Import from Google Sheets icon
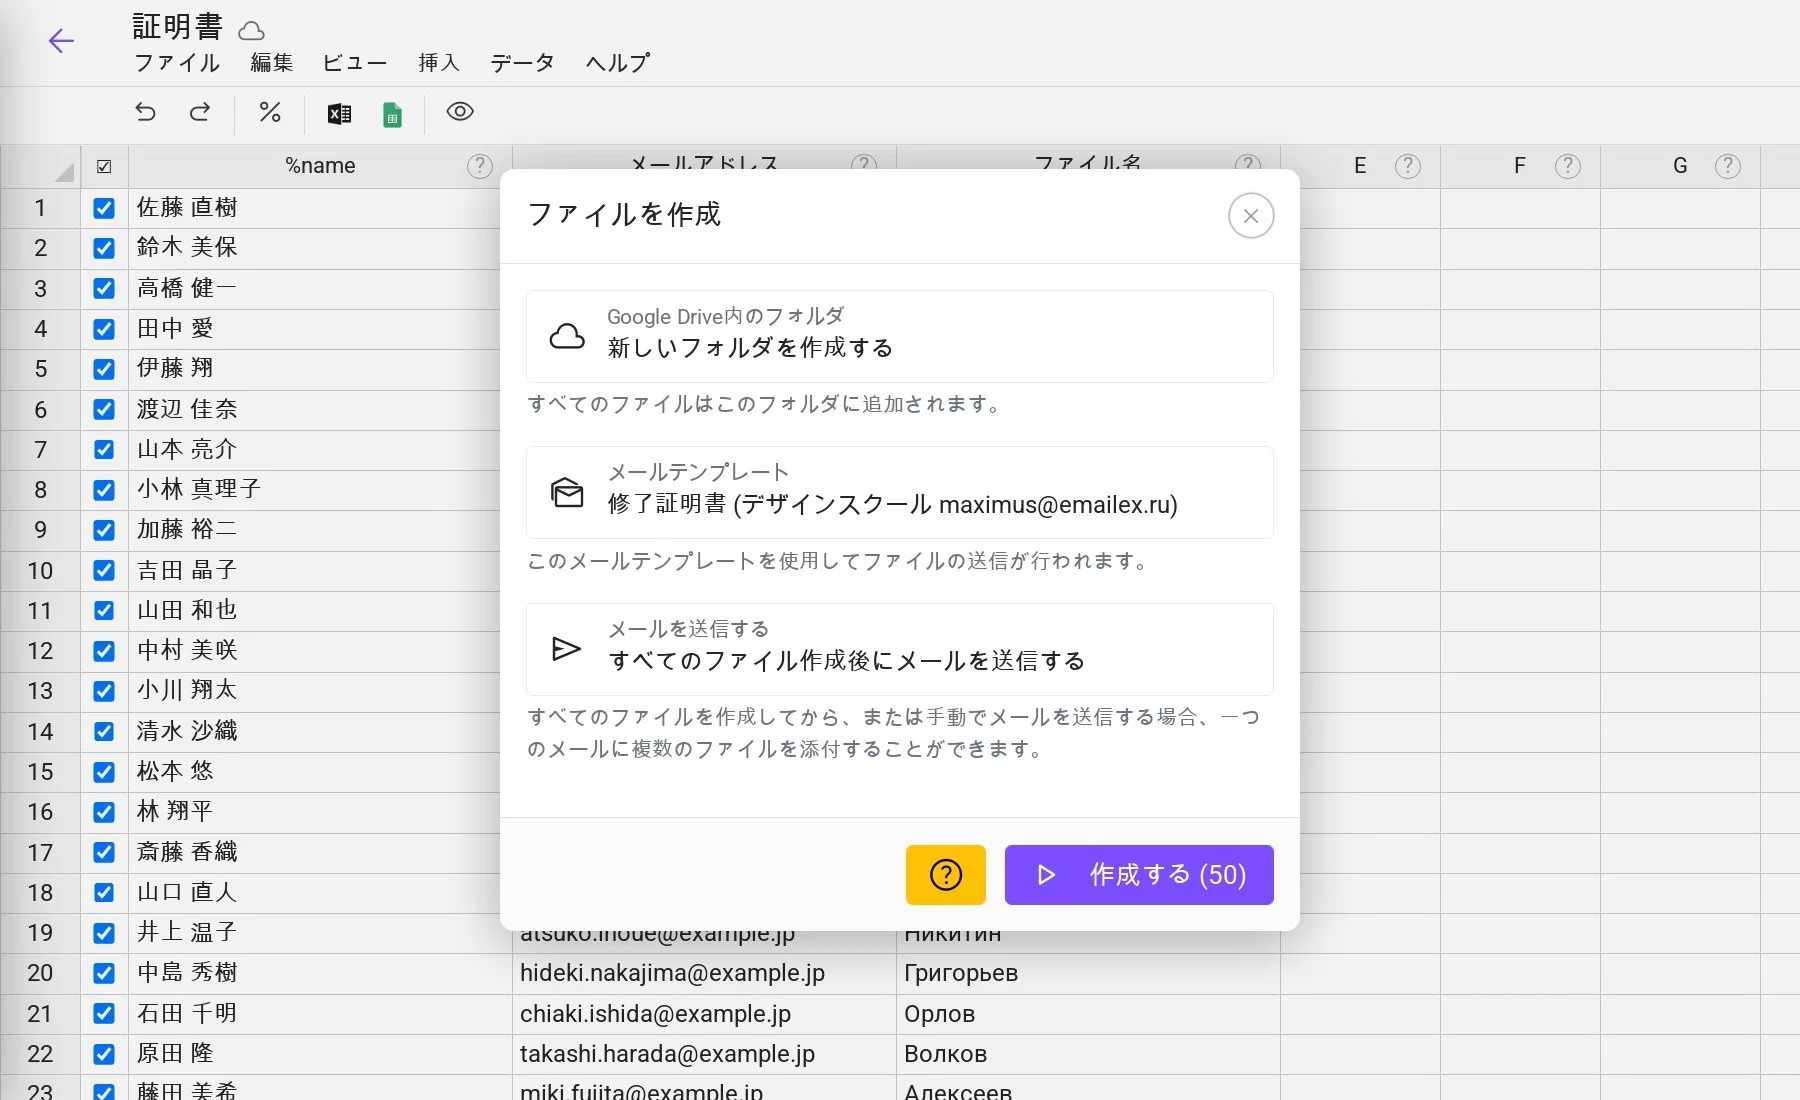Screen dimensions: 1800x1100 392,114
